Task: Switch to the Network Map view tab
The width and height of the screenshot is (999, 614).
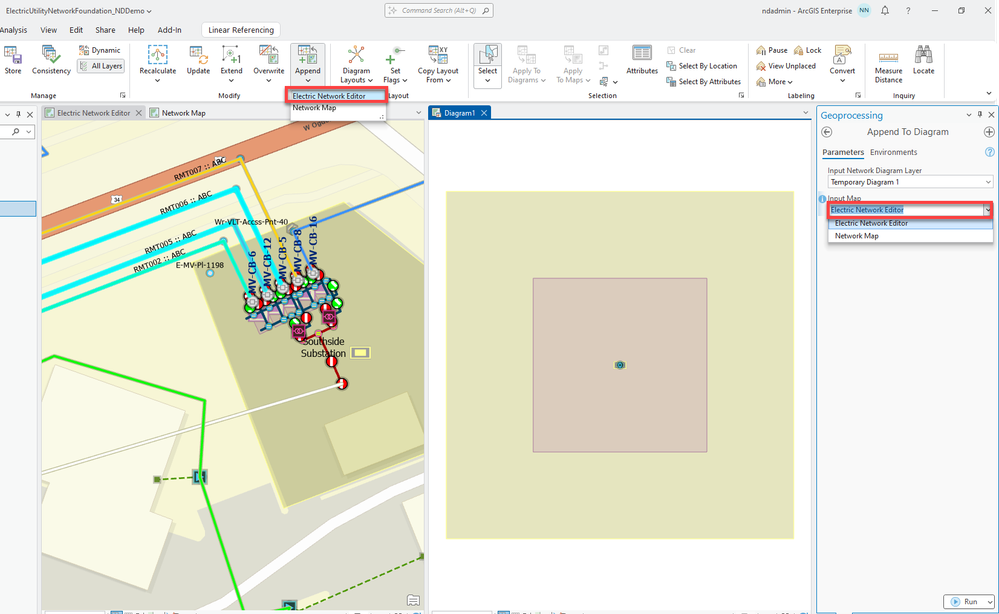Action: point(183,113)
